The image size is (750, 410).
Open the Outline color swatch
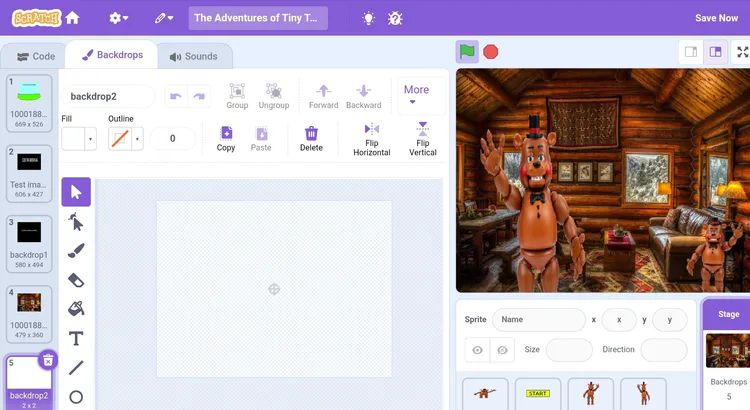pos(120,139)
